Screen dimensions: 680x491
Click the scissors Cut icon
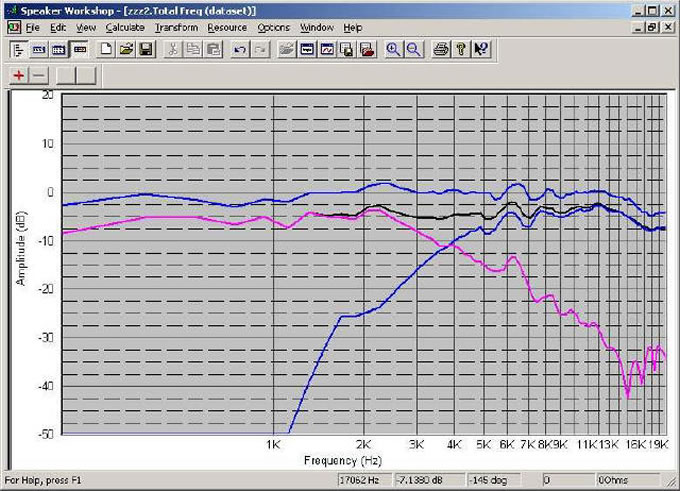click(173, 49)
